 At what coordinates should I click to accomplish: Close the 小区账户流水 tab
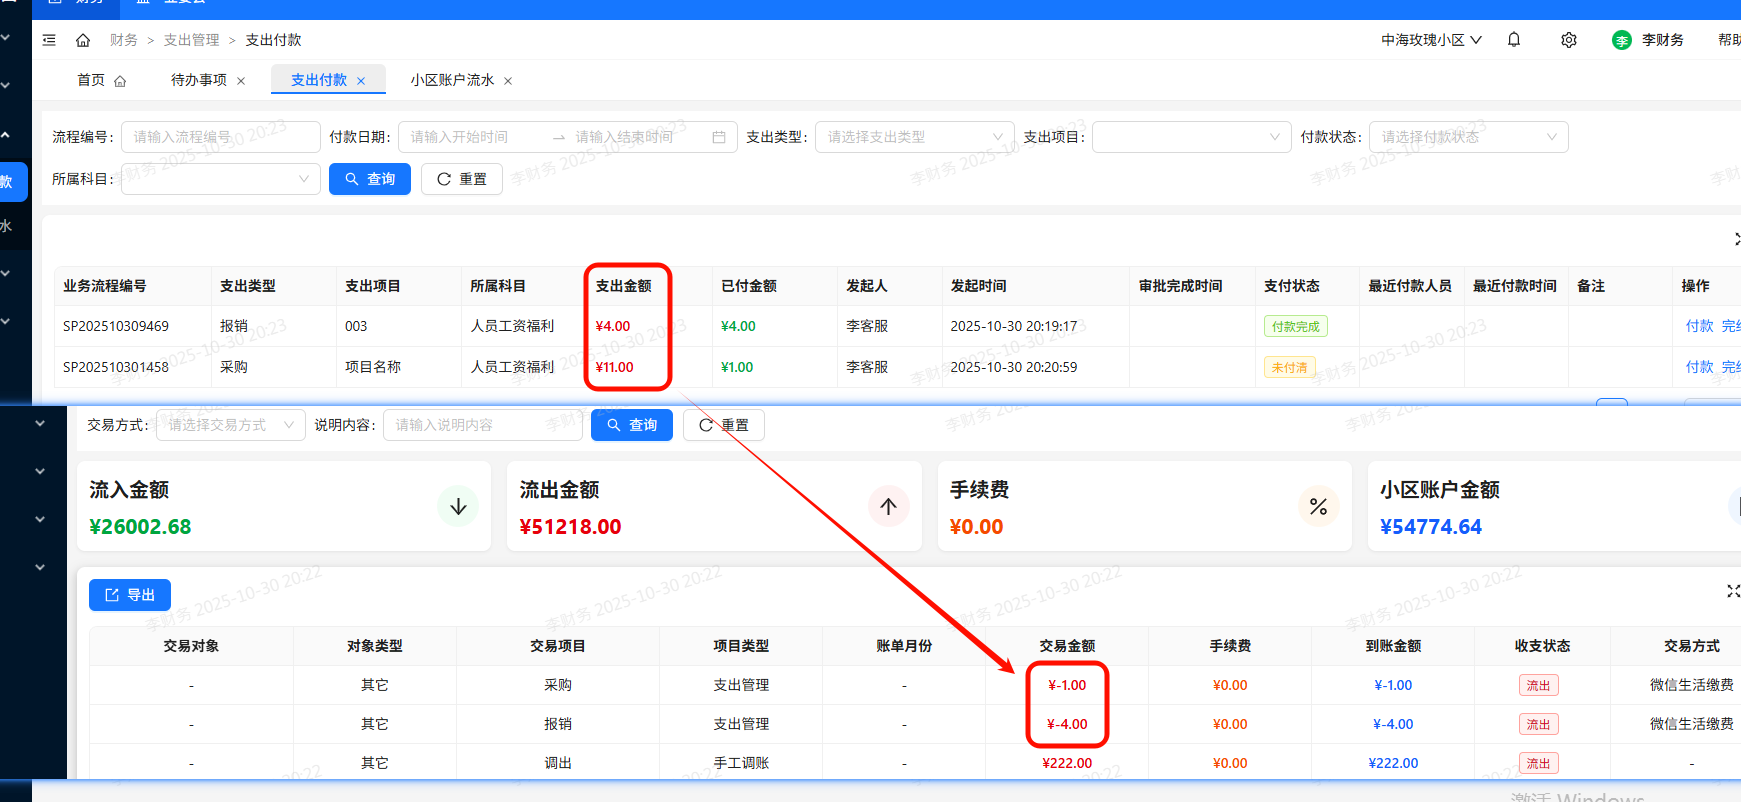(x=508, y=81)
